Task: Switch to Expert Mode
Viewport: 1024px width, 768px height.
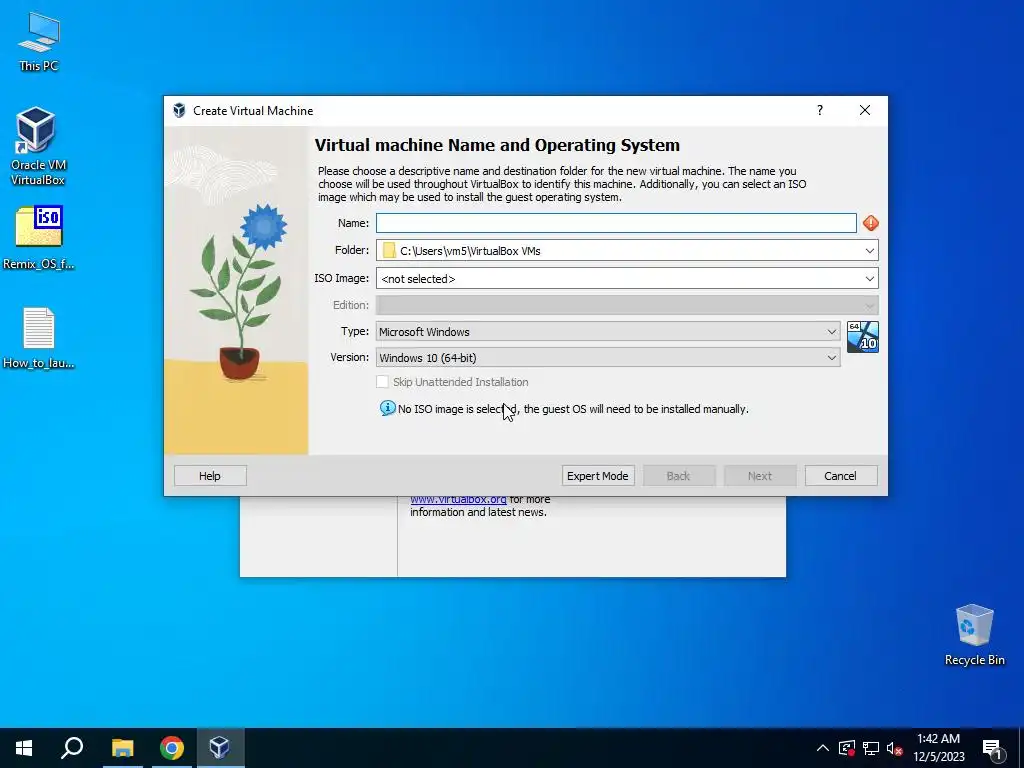Action: (598, 476)
